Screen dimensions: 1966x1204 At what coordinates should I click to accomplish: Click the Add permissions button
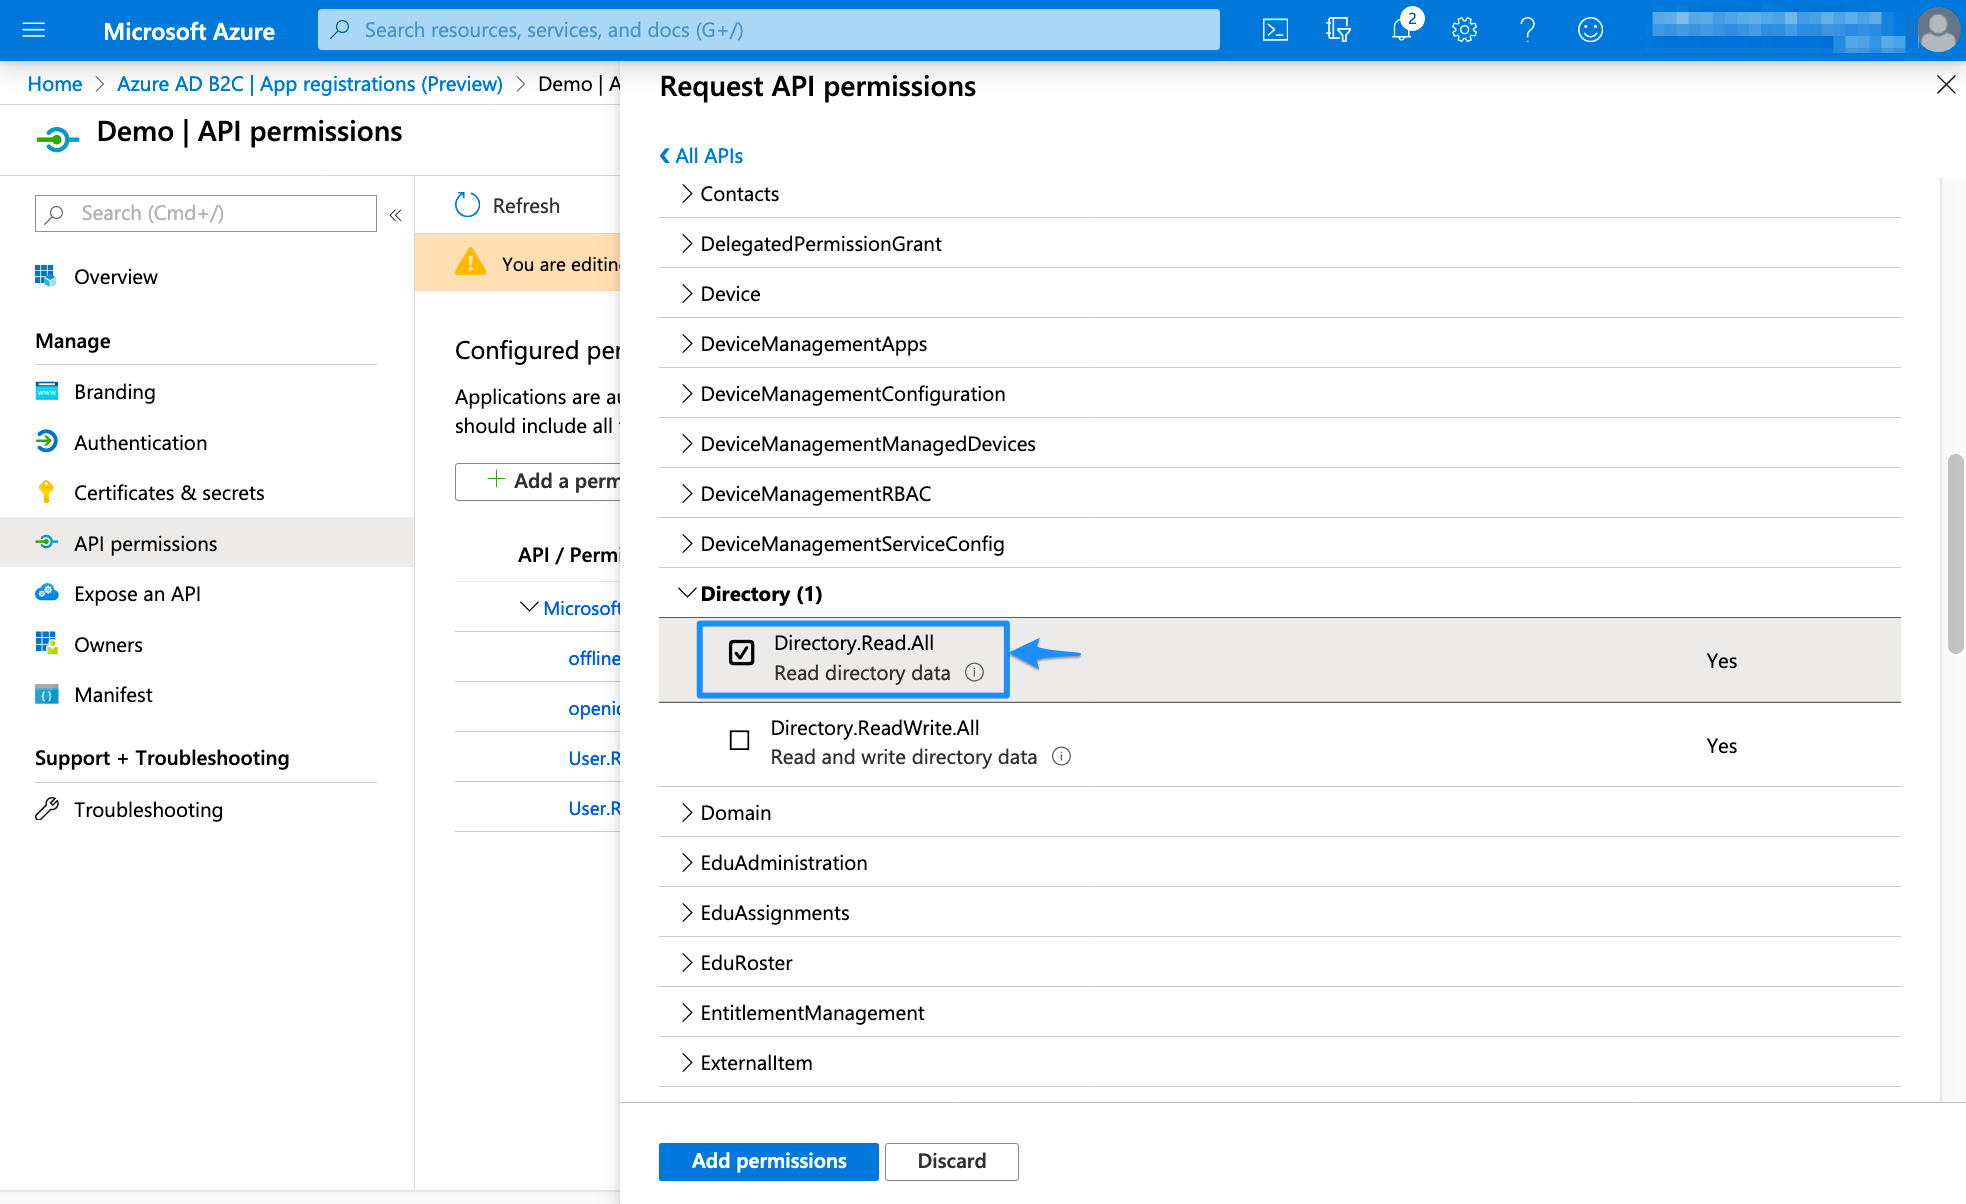point(768,1161)
